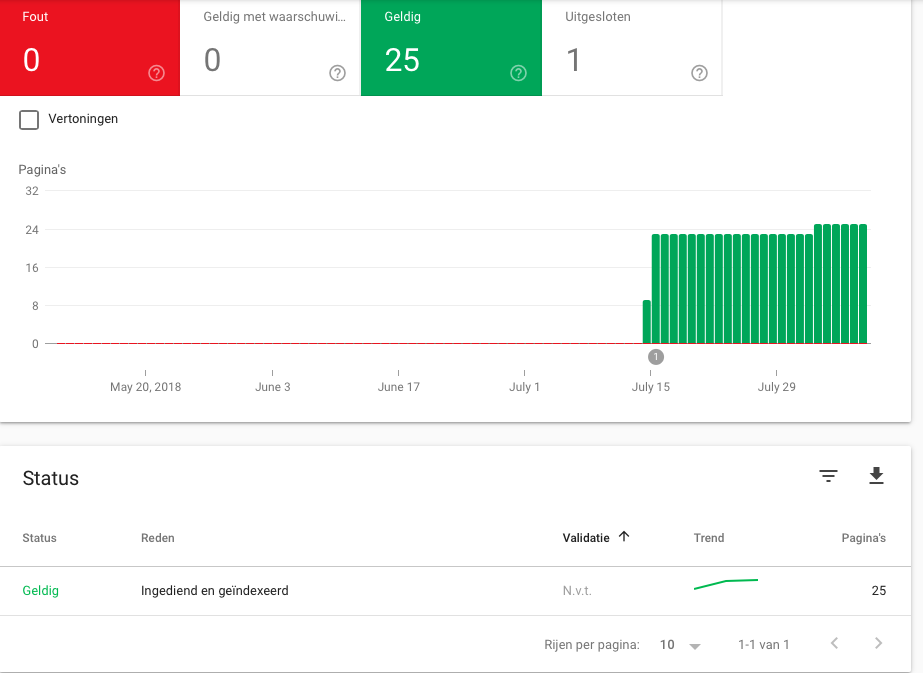Enable the Vertoningen checkbox
Viewport: 923px width, 673px height.
(29, 120)
